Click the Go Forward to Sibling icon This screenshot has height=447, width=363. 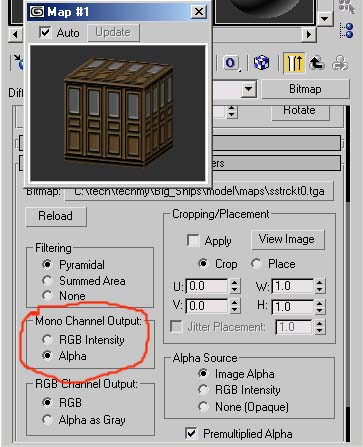(x=340, y=63)
